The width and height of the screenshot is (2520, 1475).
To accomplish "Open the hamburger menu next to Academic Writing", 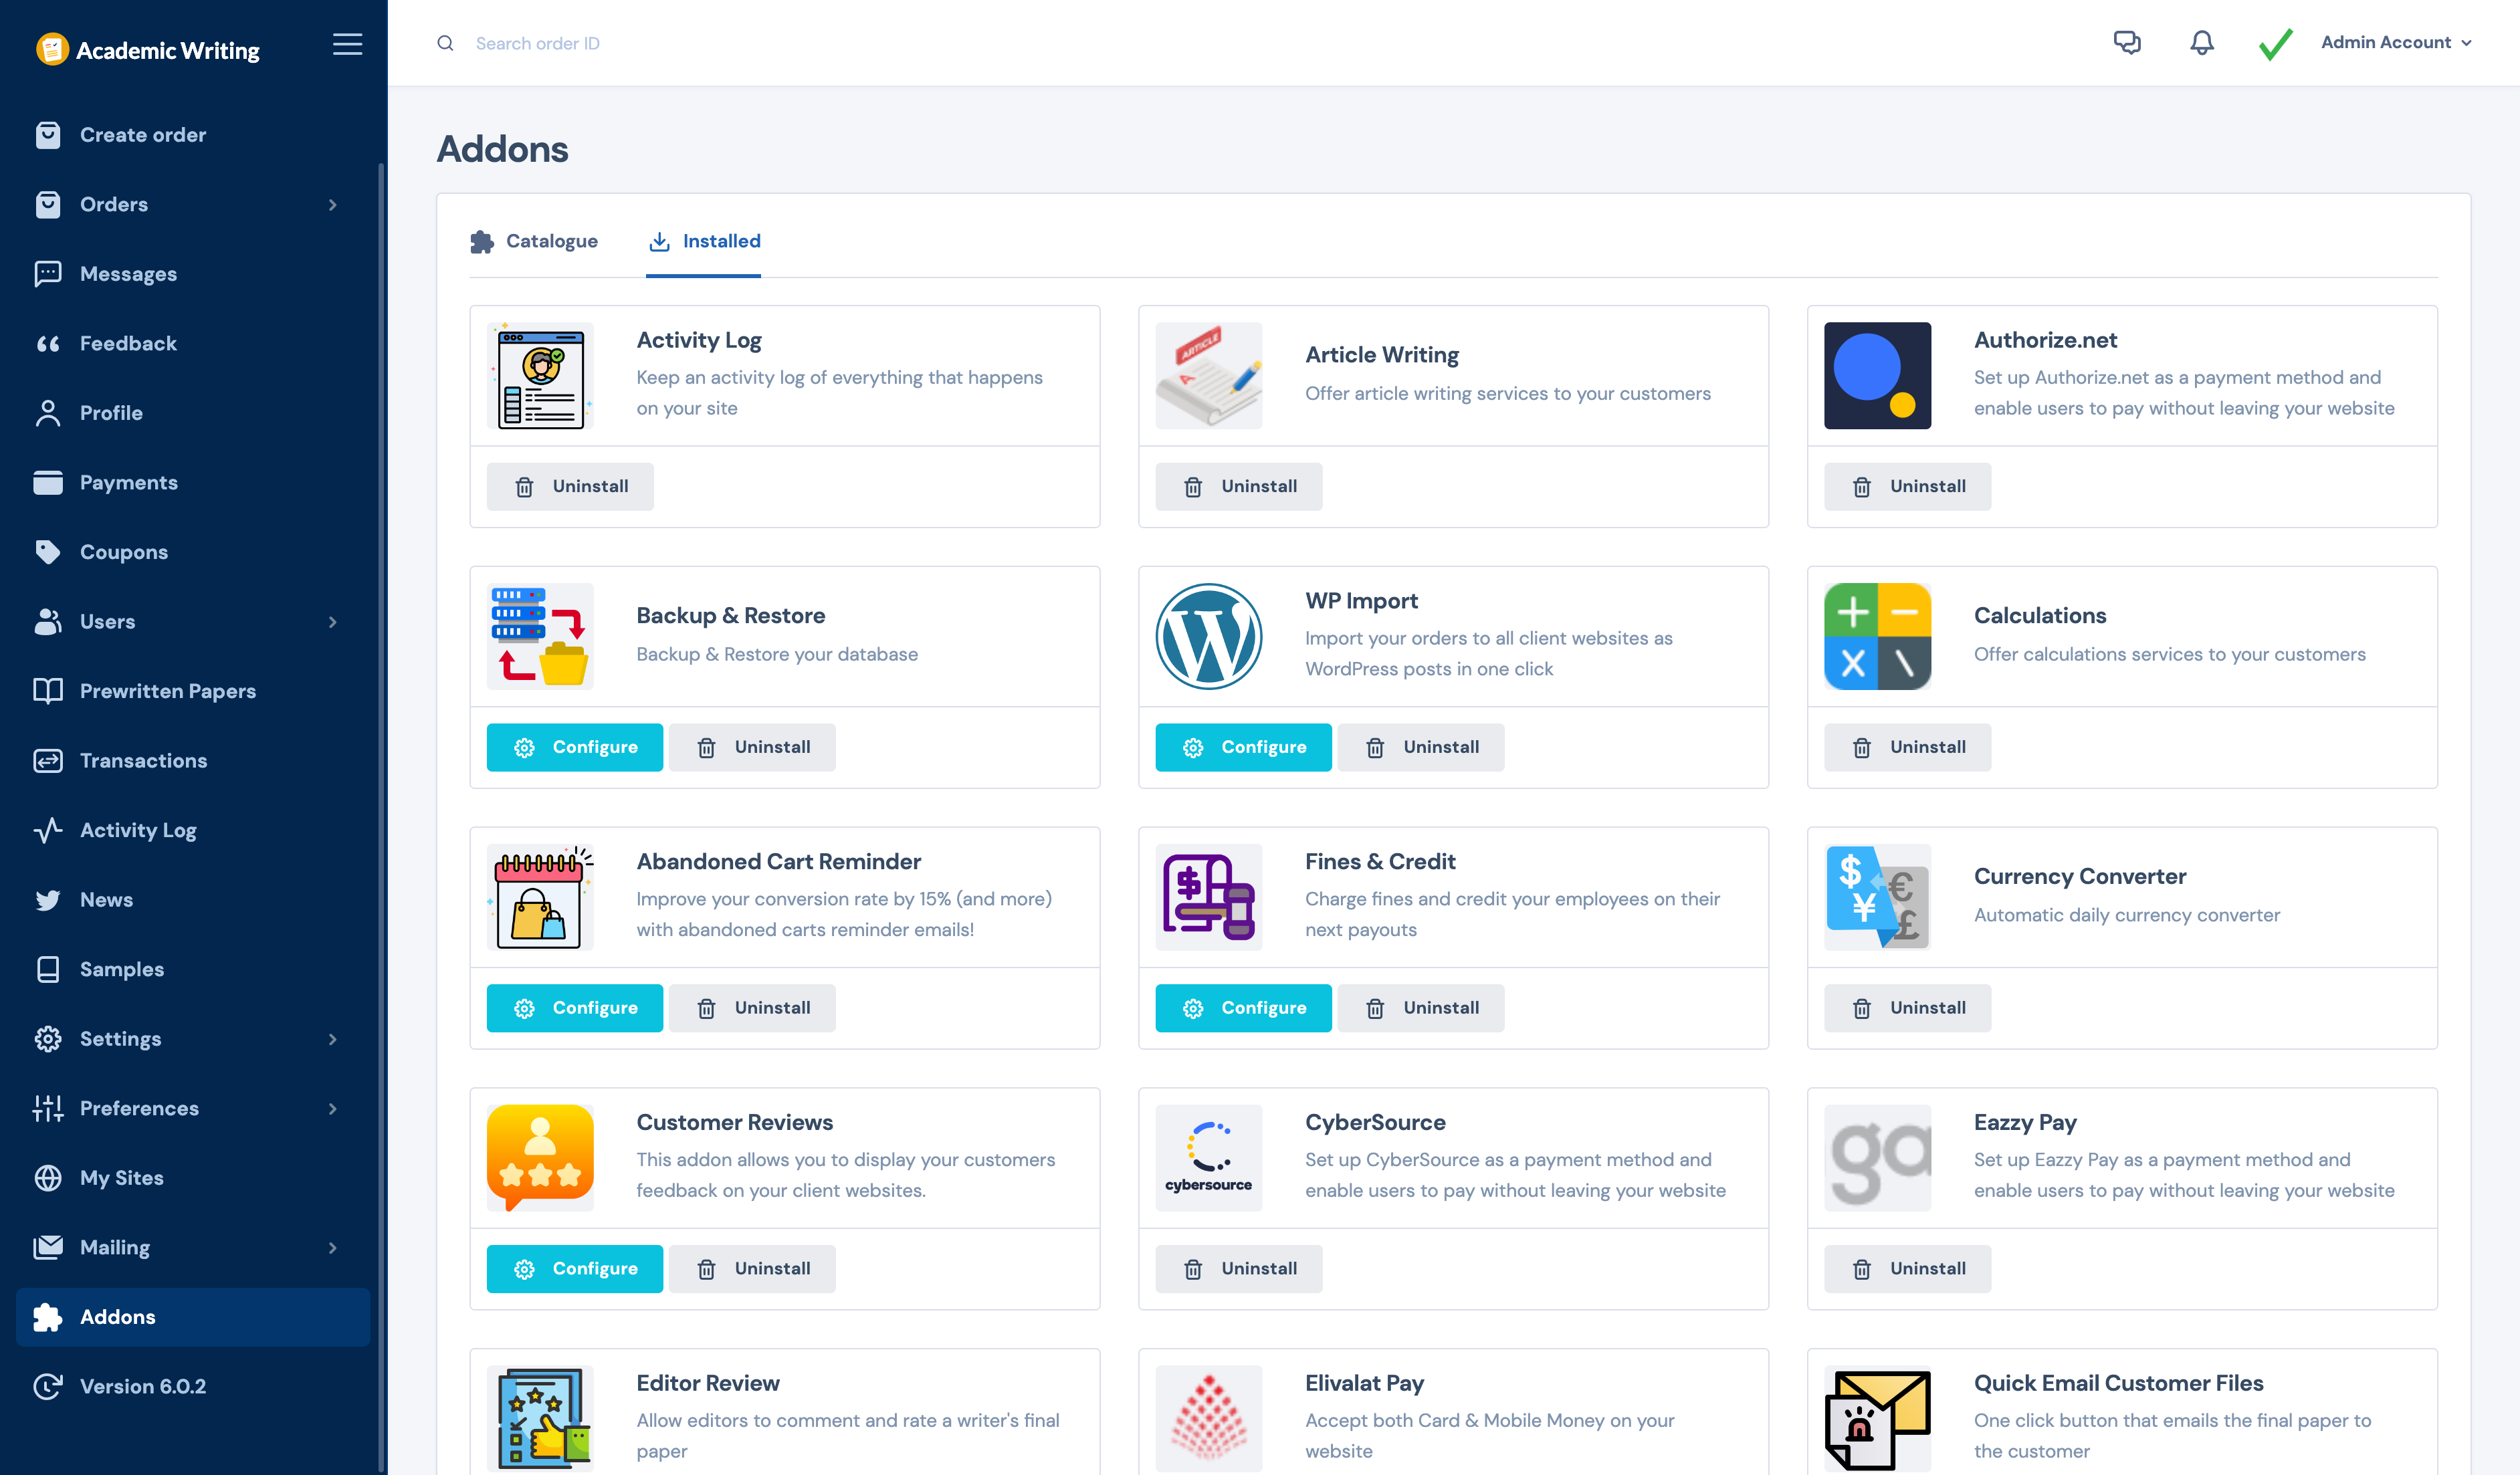I will pos(347,44).
